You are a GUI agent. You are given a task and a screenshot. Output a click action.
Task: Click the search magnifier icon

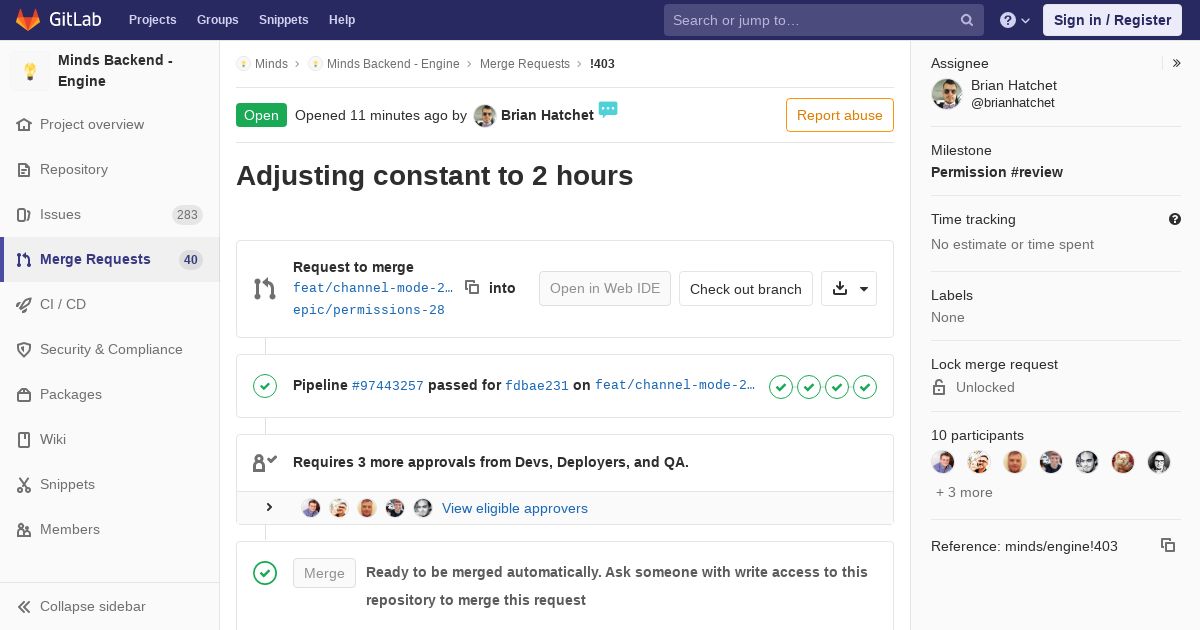click(x=967, y=20)
